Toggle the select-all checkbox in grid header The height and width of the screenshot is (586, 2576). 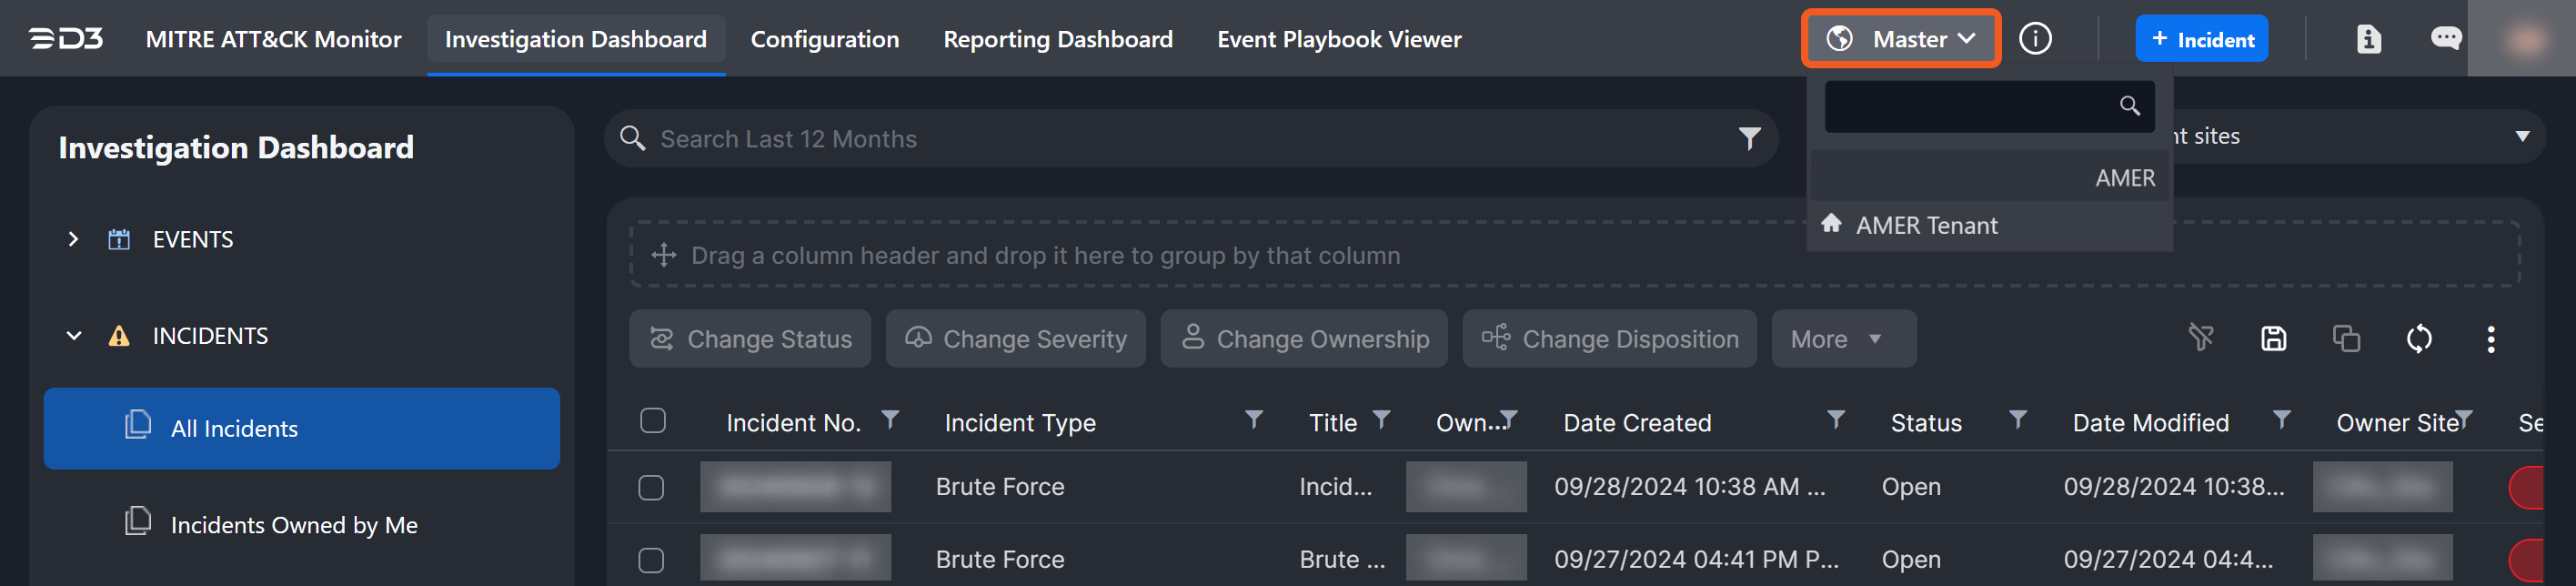(x=653, y=421)
